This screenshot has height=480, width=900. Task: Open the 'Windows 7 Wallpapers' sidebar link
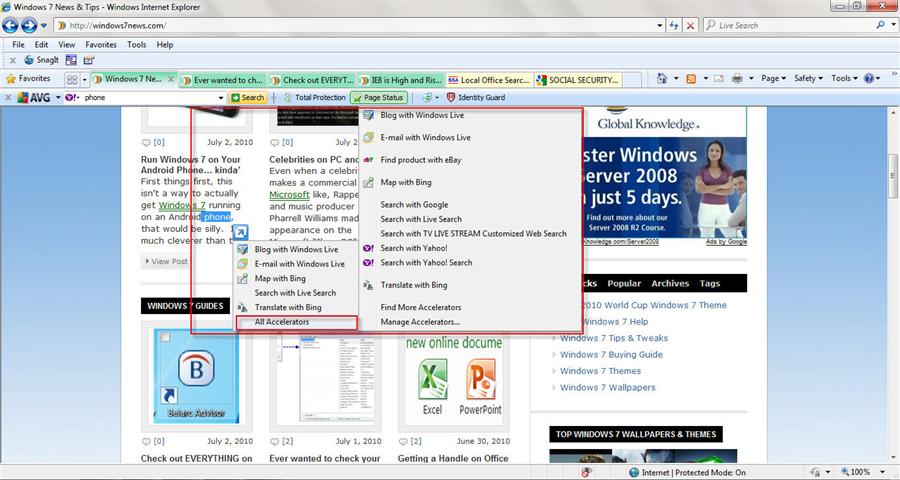pos(607,388)
